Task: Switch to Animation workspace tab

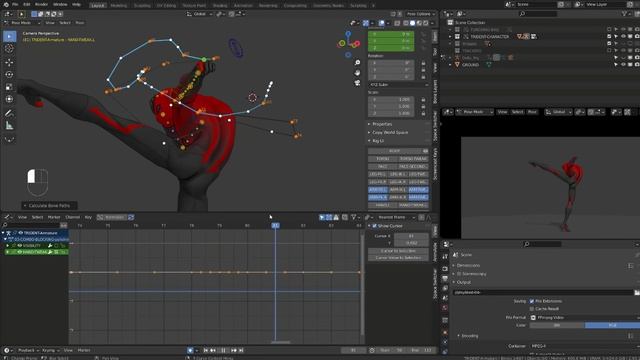Action: [x=243, y=5]
